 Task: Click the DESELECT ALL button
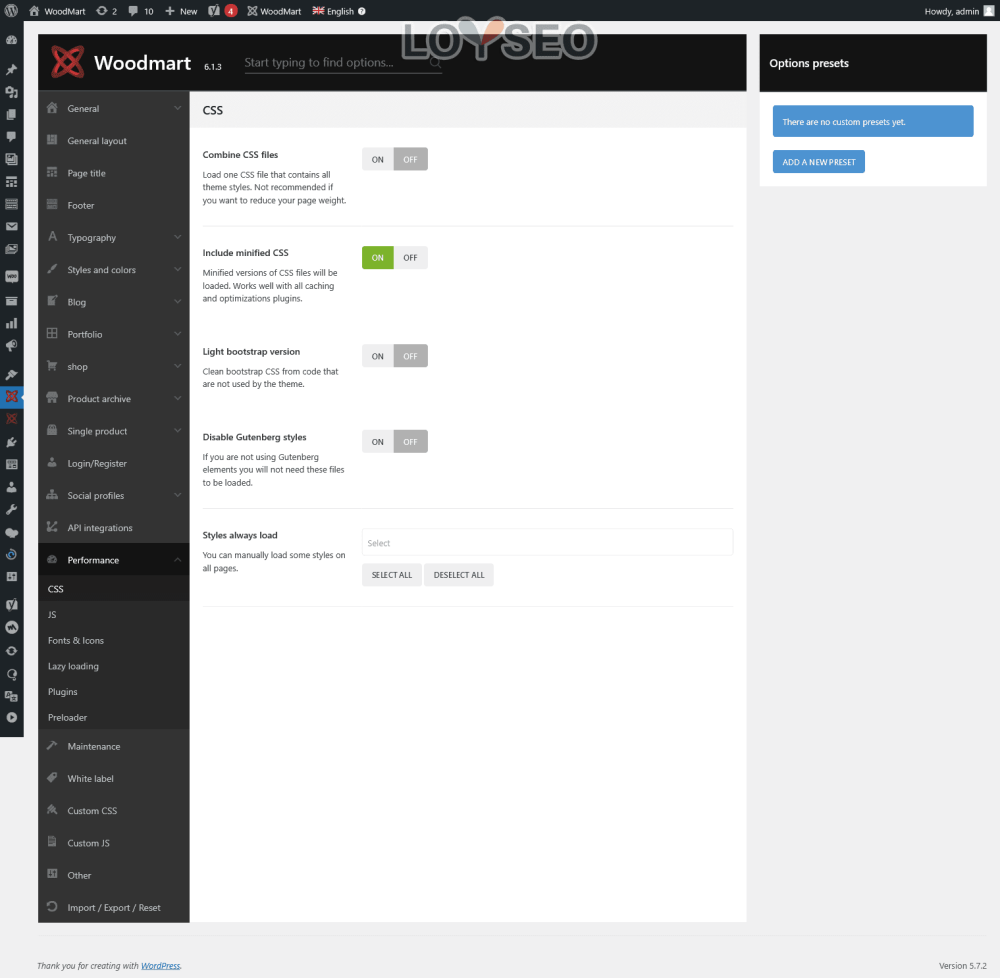pos(459,575)
